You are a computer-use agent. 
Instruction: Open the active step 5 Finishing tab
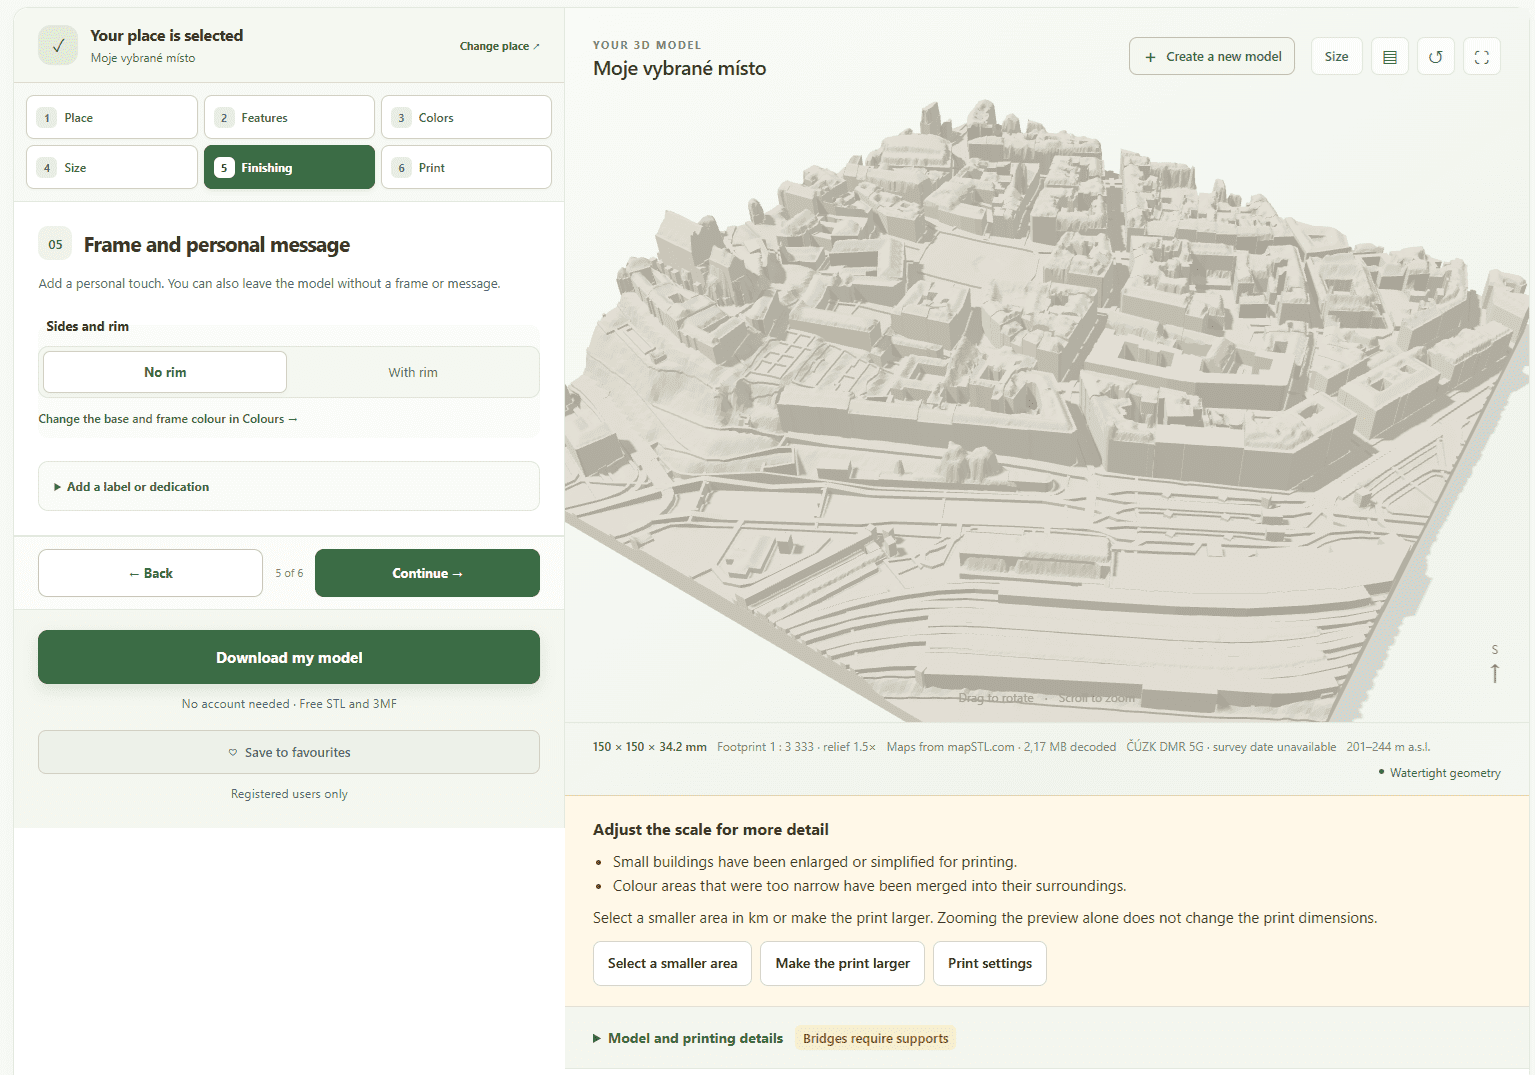point(289,167)
